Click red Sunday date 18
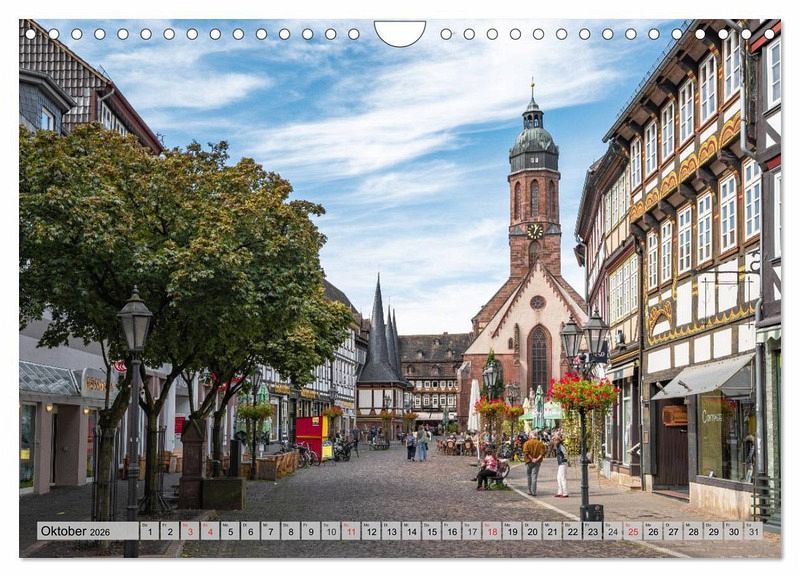Image resolution: width=800 pixels, height=577 pixels. pyautogui.click(x=491, y=531)
